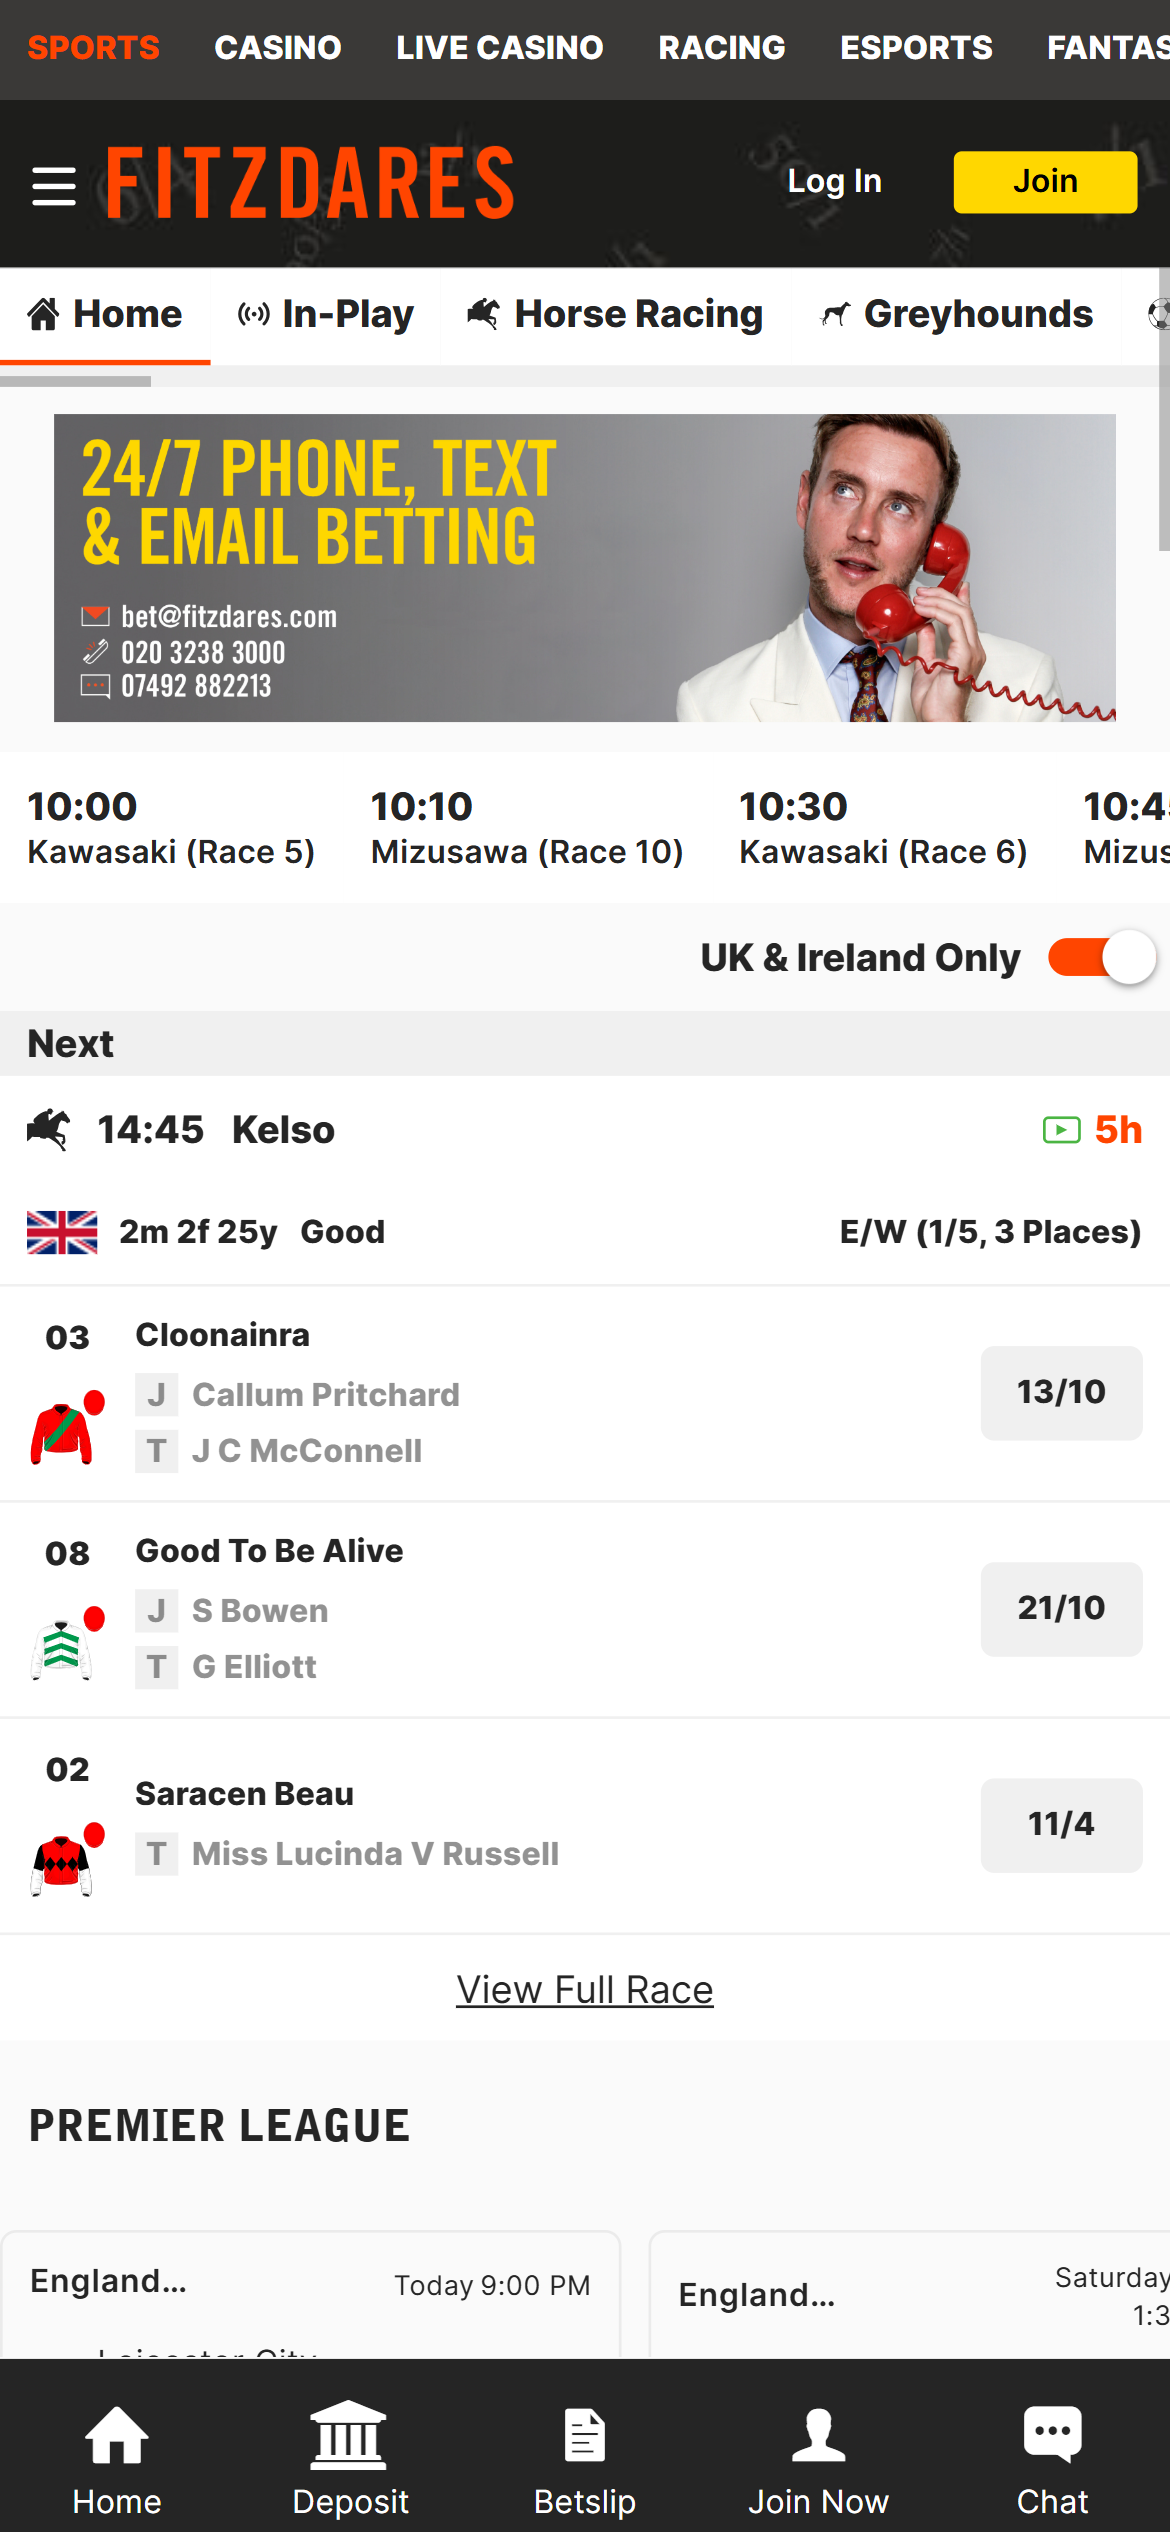Screen dimensions: 1170x2532
Task: Tap the Join Now person icon
Action: (x=818, y=2460)
